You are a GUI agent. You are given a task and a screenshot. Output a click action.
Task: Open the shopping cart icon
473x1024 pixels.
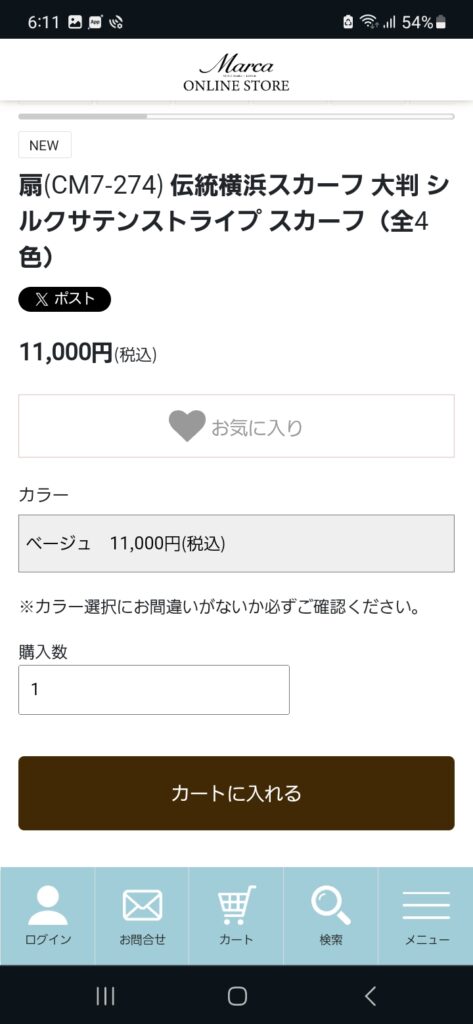(x=236, y=905)
